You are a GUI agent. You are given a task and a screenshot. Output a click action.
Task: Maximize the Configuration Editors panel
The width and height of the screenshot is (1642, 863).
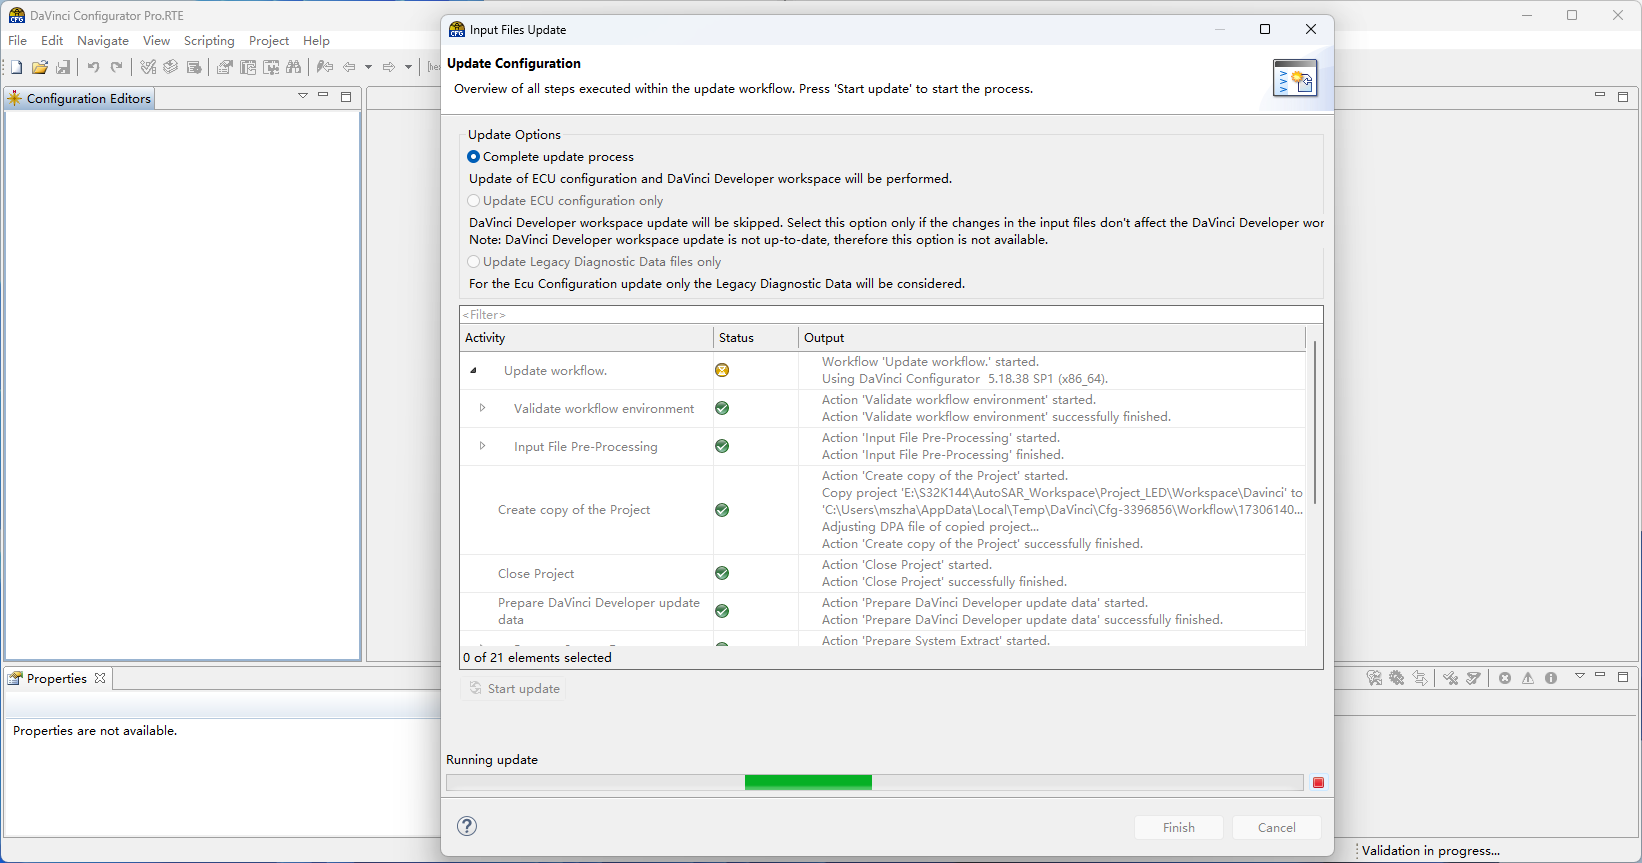(346, 96)
